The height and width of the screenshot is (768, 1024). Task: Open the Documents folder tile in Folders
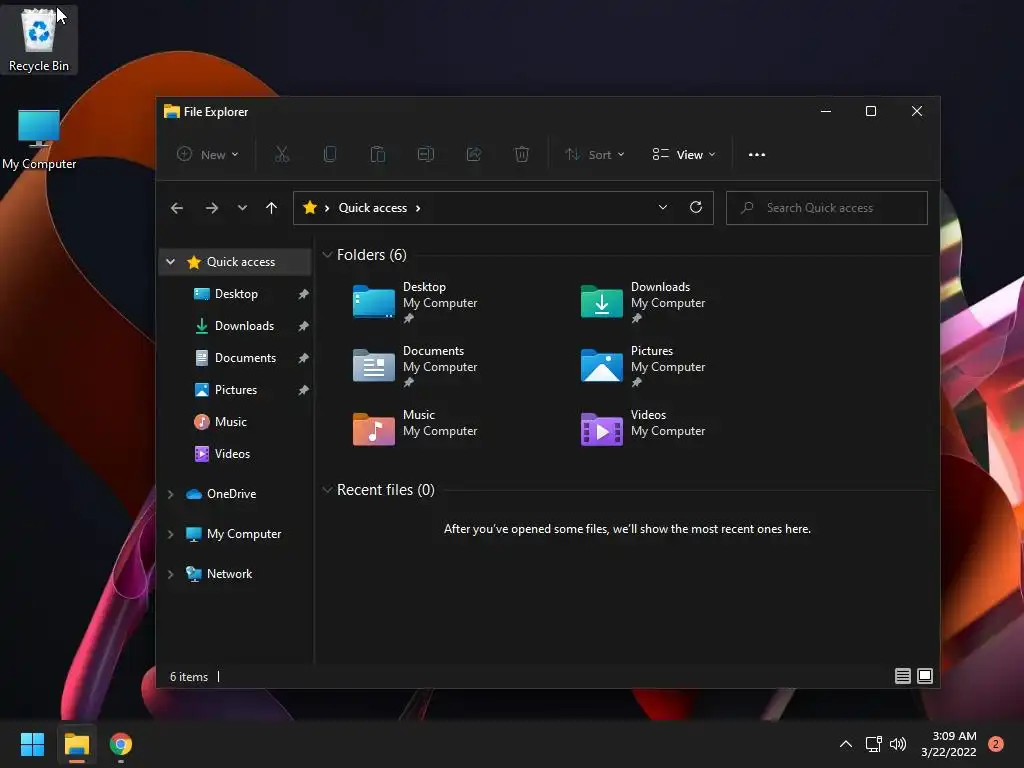(415, 366)
